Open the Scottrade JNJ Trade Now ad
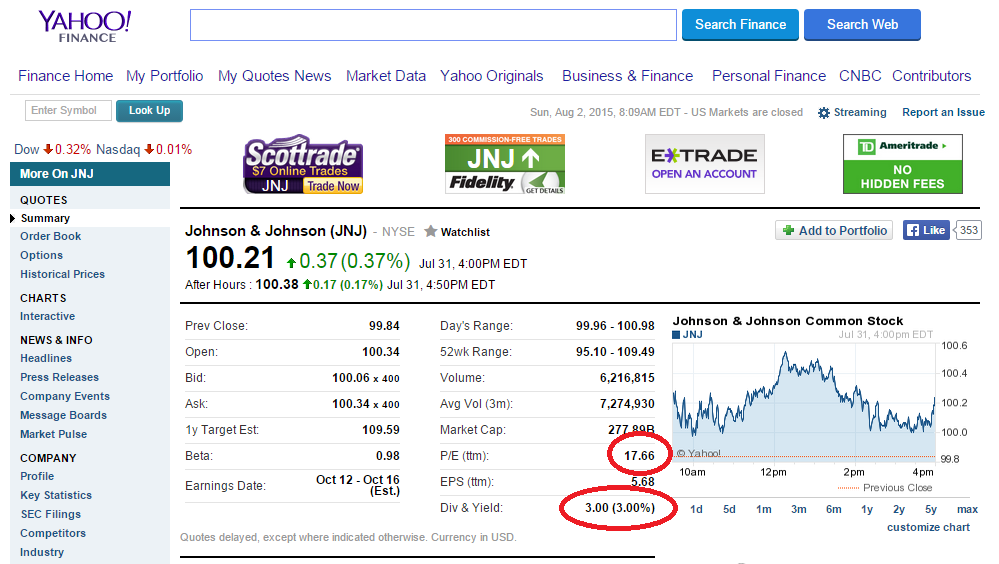 tap(303, 164)
